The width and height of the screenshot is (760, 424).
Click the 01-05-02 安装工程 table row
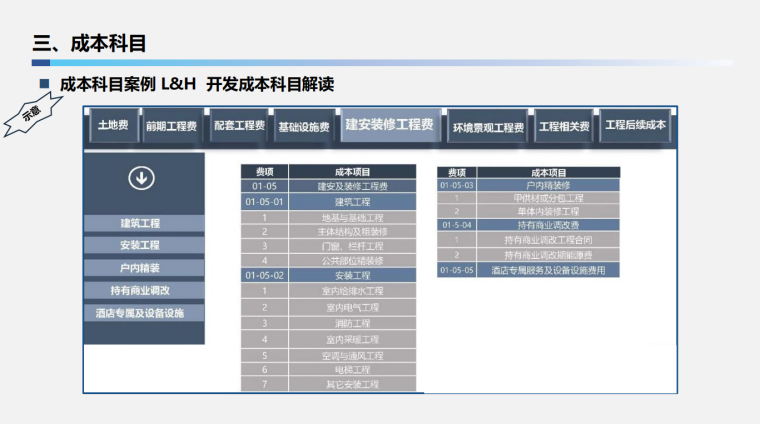pos(328,275)
